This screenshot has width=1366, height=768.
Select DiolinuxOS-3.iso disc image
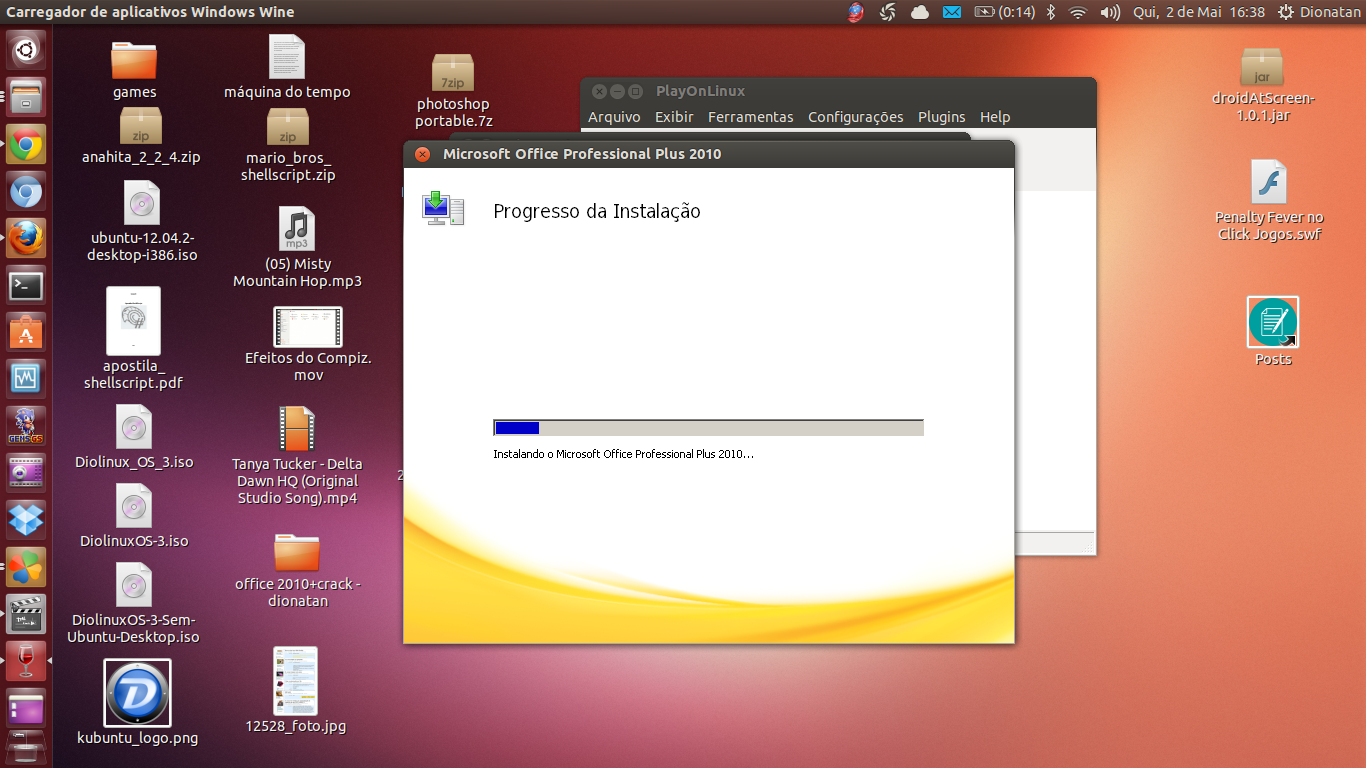click(134, 516)
